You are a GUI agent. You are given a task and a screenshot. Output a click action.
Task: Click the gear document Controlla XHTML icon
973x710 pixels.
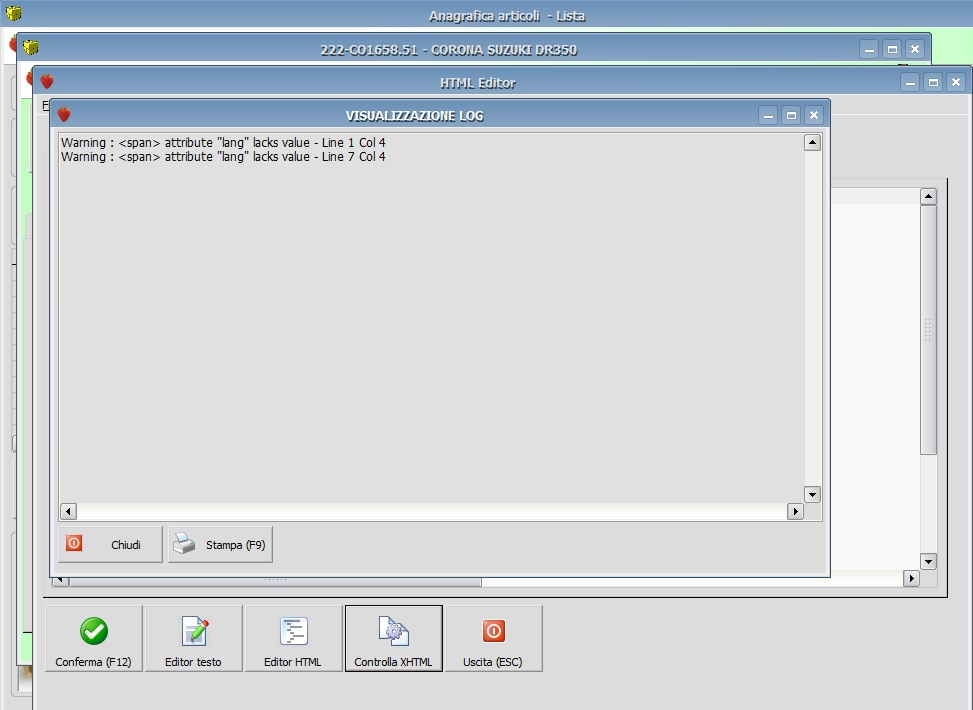click(393, 631)
